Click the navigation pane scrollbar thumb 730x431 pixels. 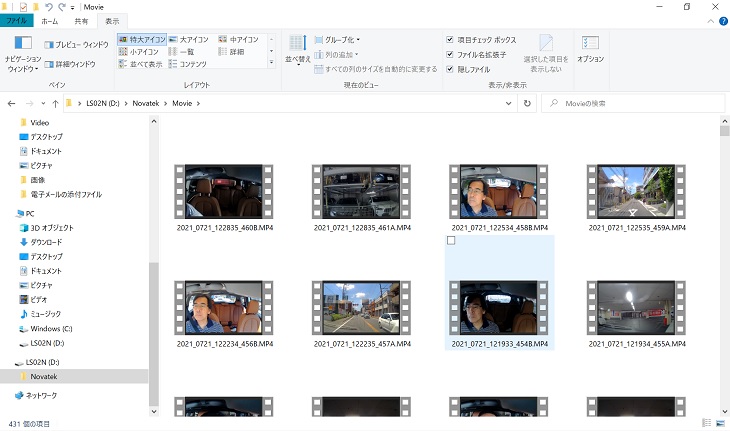pyautogui.click(x=154, y=333)
